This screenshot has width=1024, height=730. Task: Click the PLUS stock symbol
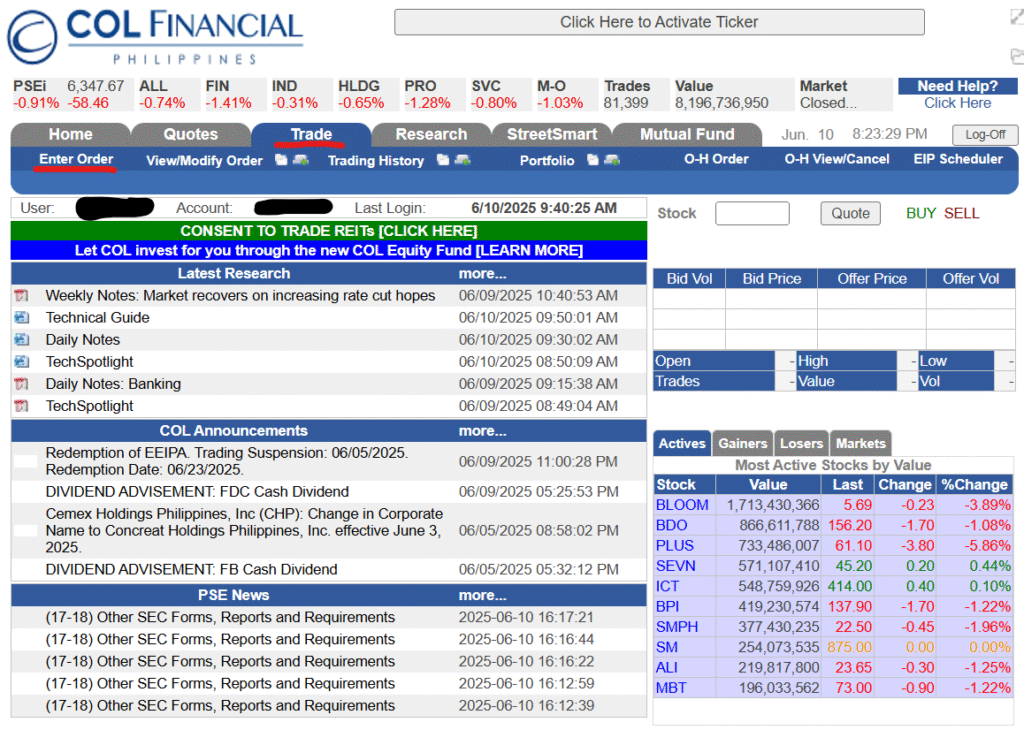675,546
